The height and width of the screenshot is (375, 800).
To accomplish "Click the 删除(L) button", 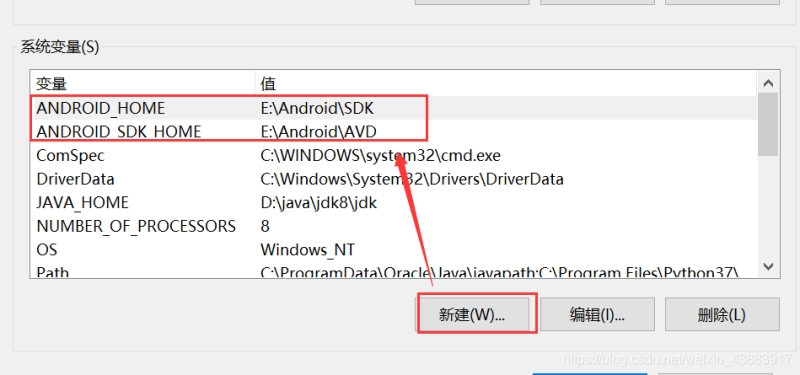I will (722, 315).
